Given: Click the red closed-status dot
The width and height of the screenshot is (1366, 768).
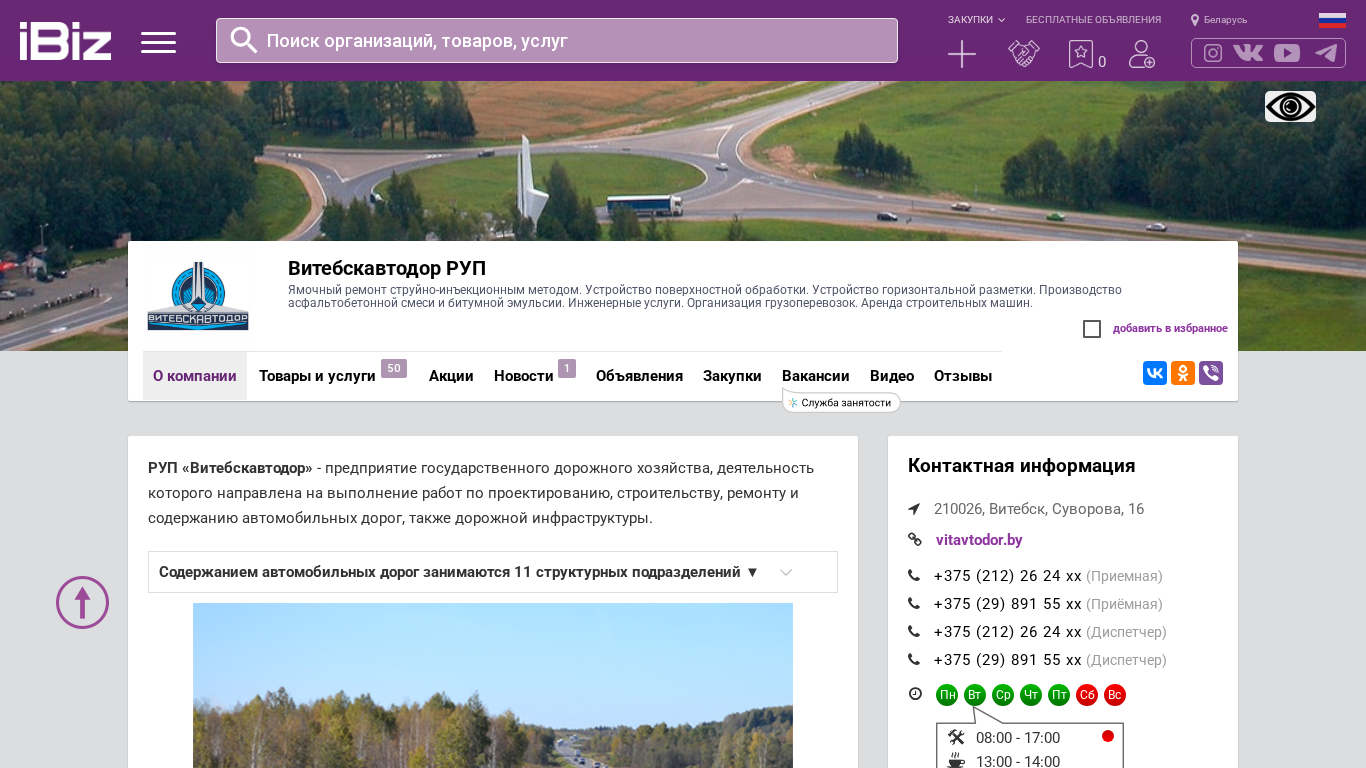Looking at the screenshot, I should tap(1108, 736).
